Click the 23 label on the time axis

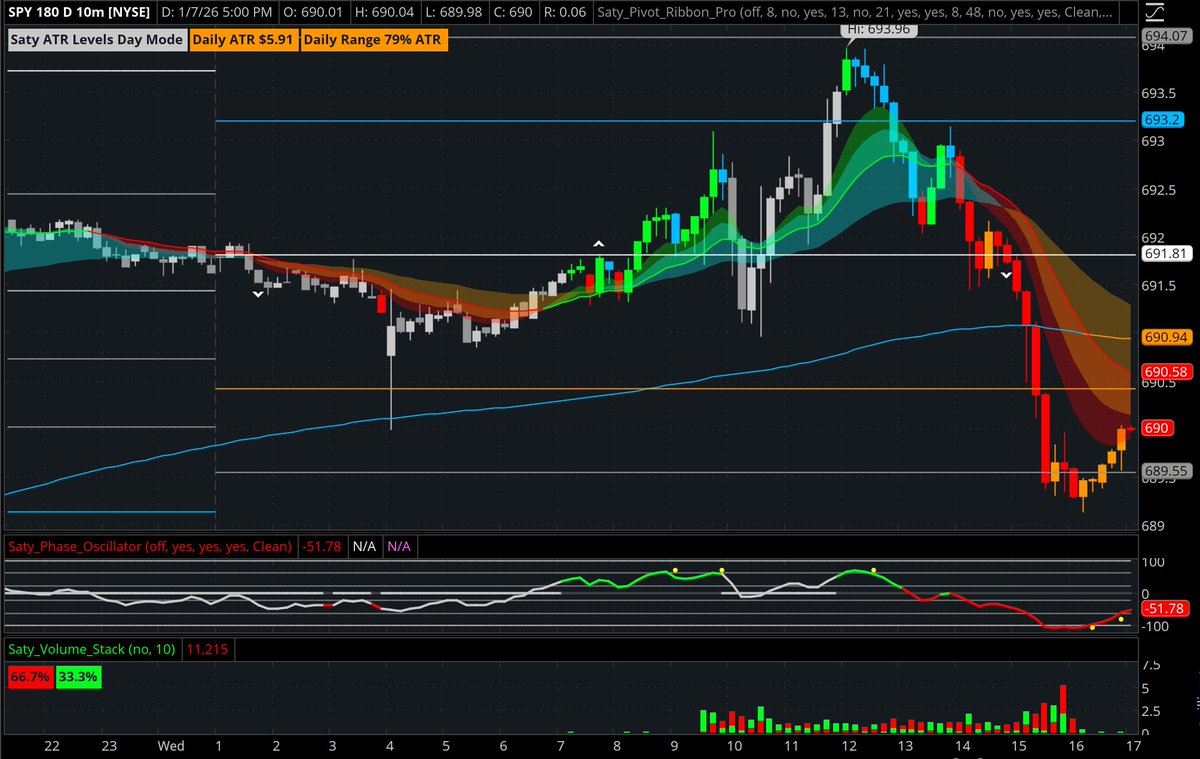pos(110,746)
